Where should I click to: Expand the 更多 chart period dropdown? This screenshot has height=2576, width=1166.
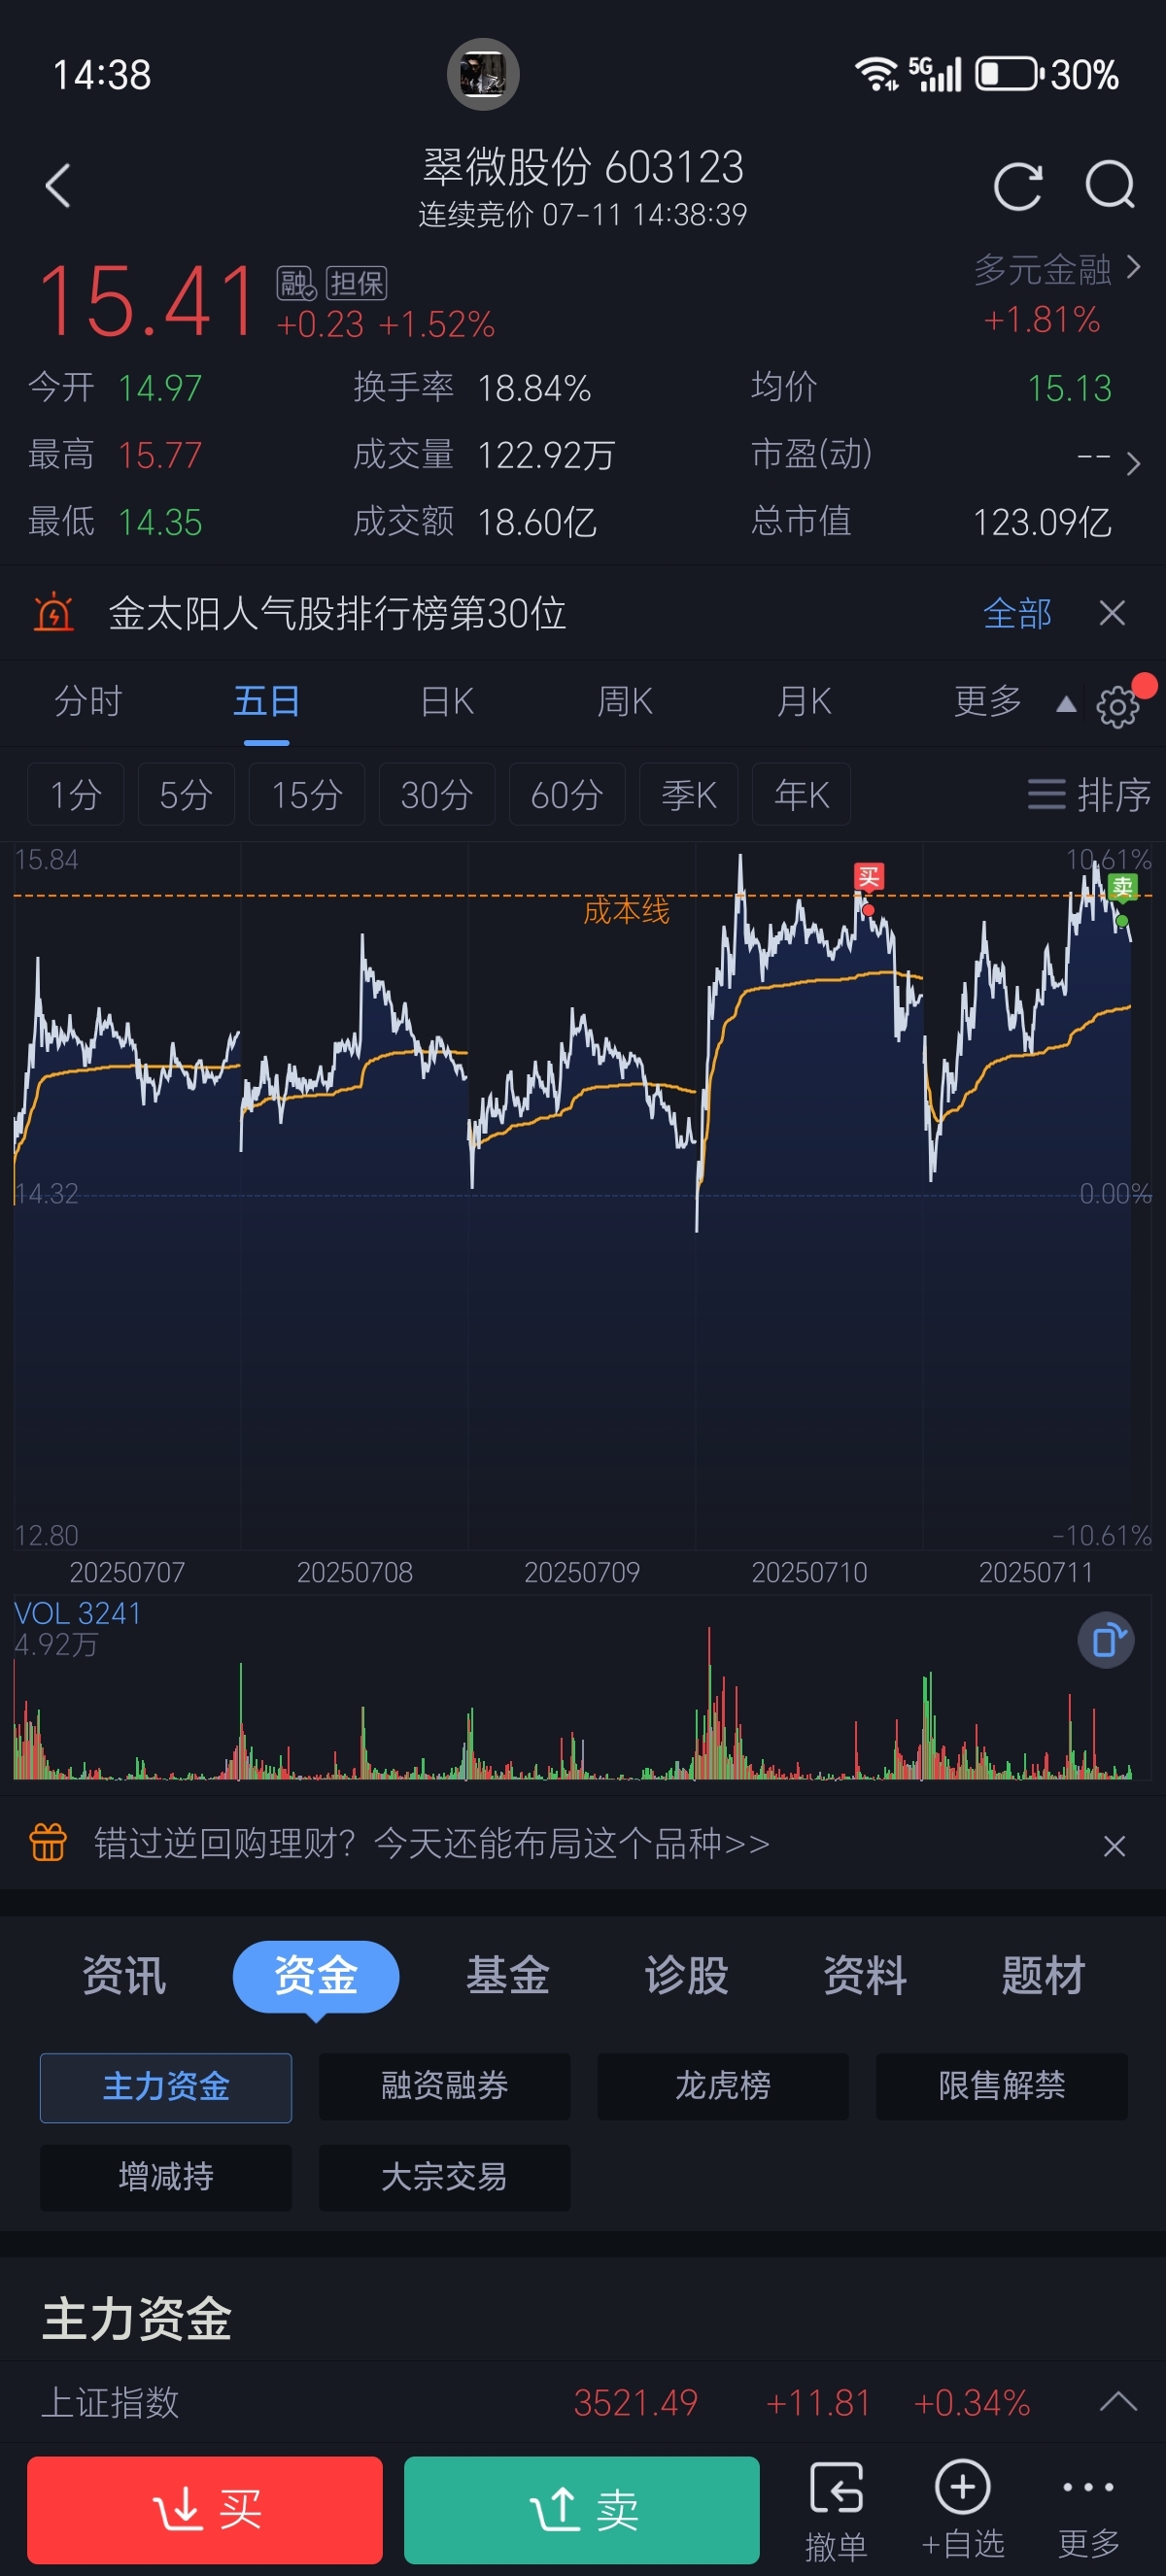tap(1014, 701)
